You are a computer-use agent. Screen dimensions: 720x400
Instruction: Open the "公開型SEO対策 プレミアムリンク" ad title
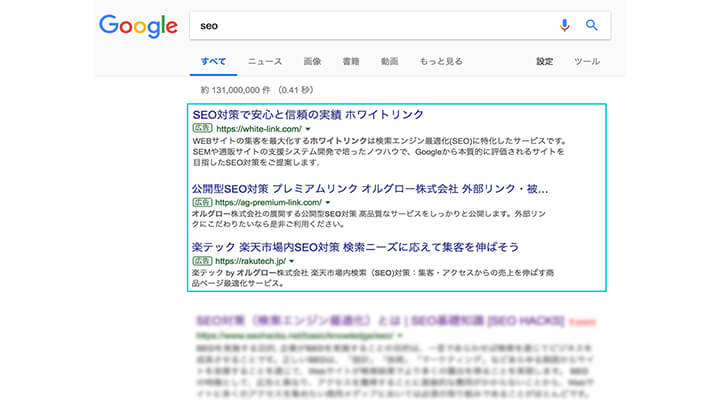point(370,189)
